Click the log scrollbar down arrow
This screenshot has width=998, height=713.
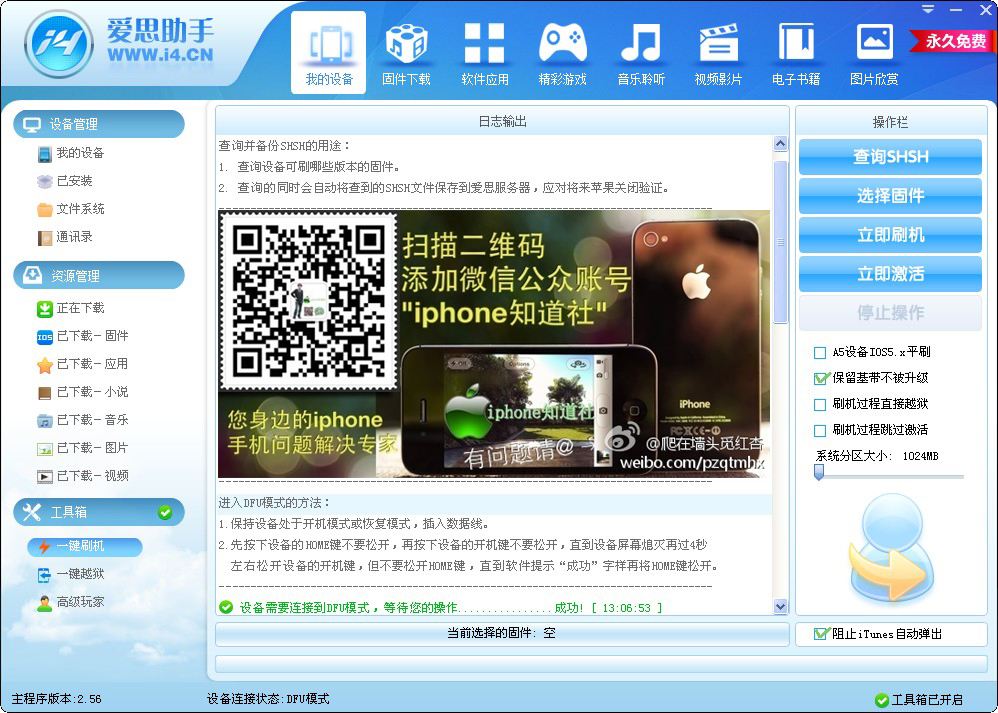(781, 607)
